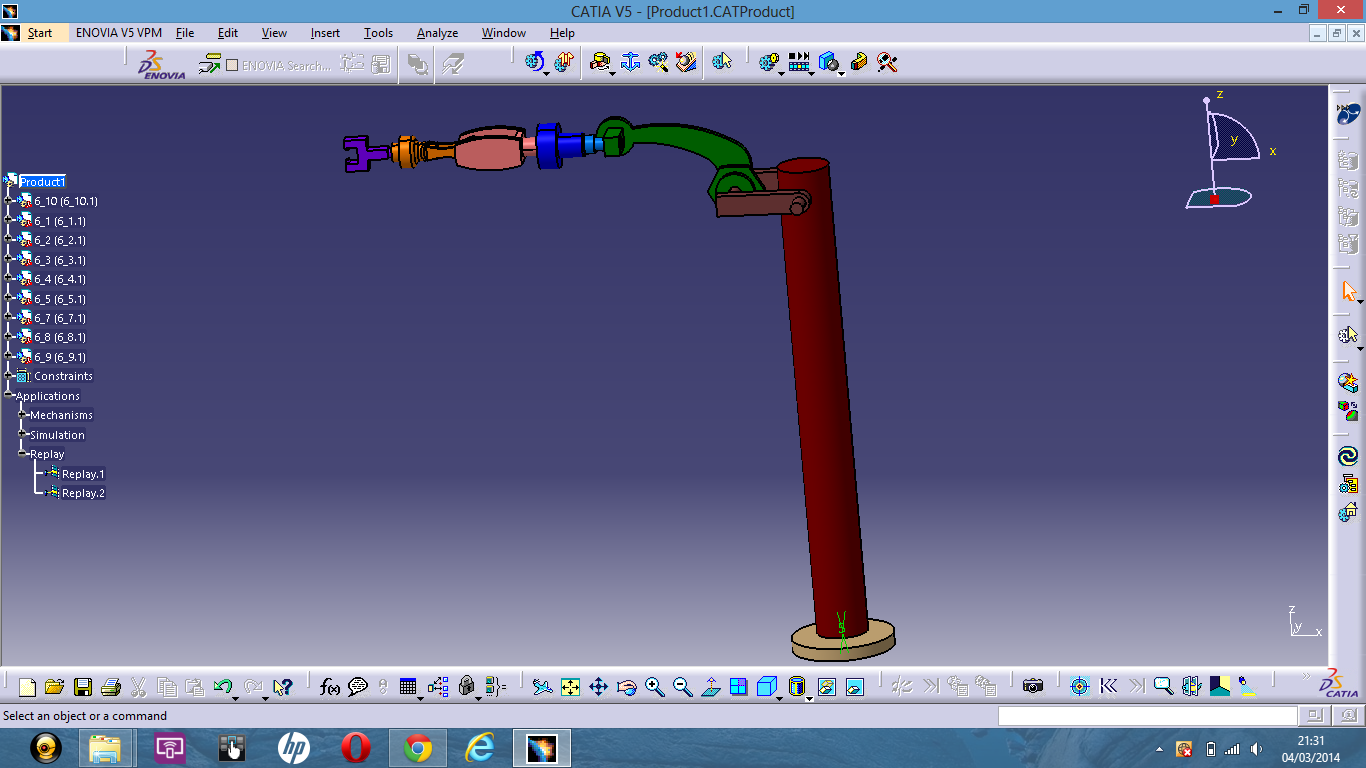Viewport: 1366px width, 768px height.
Task: Click the hammer and wrench tools icon
Action: coord(887,63)
